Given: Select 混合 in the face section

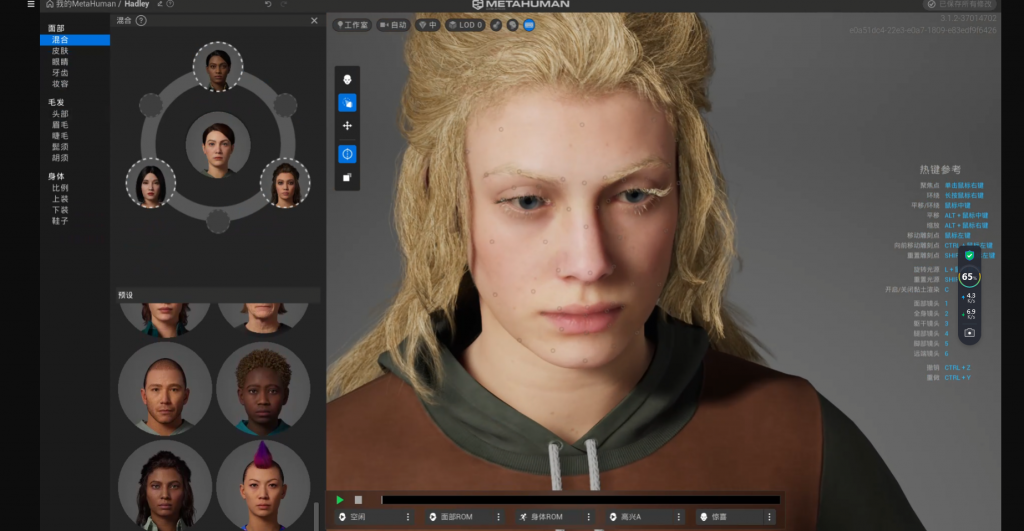Looking at the screenshot, I should pos(75,40).
